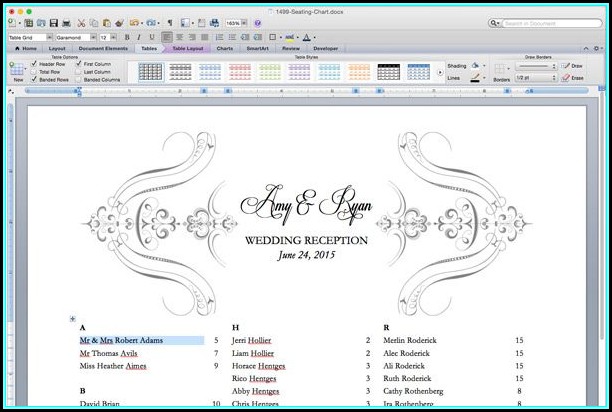612x412 pixels.
Task: Click the Save icon in toolbar
Action: [53, 22]
